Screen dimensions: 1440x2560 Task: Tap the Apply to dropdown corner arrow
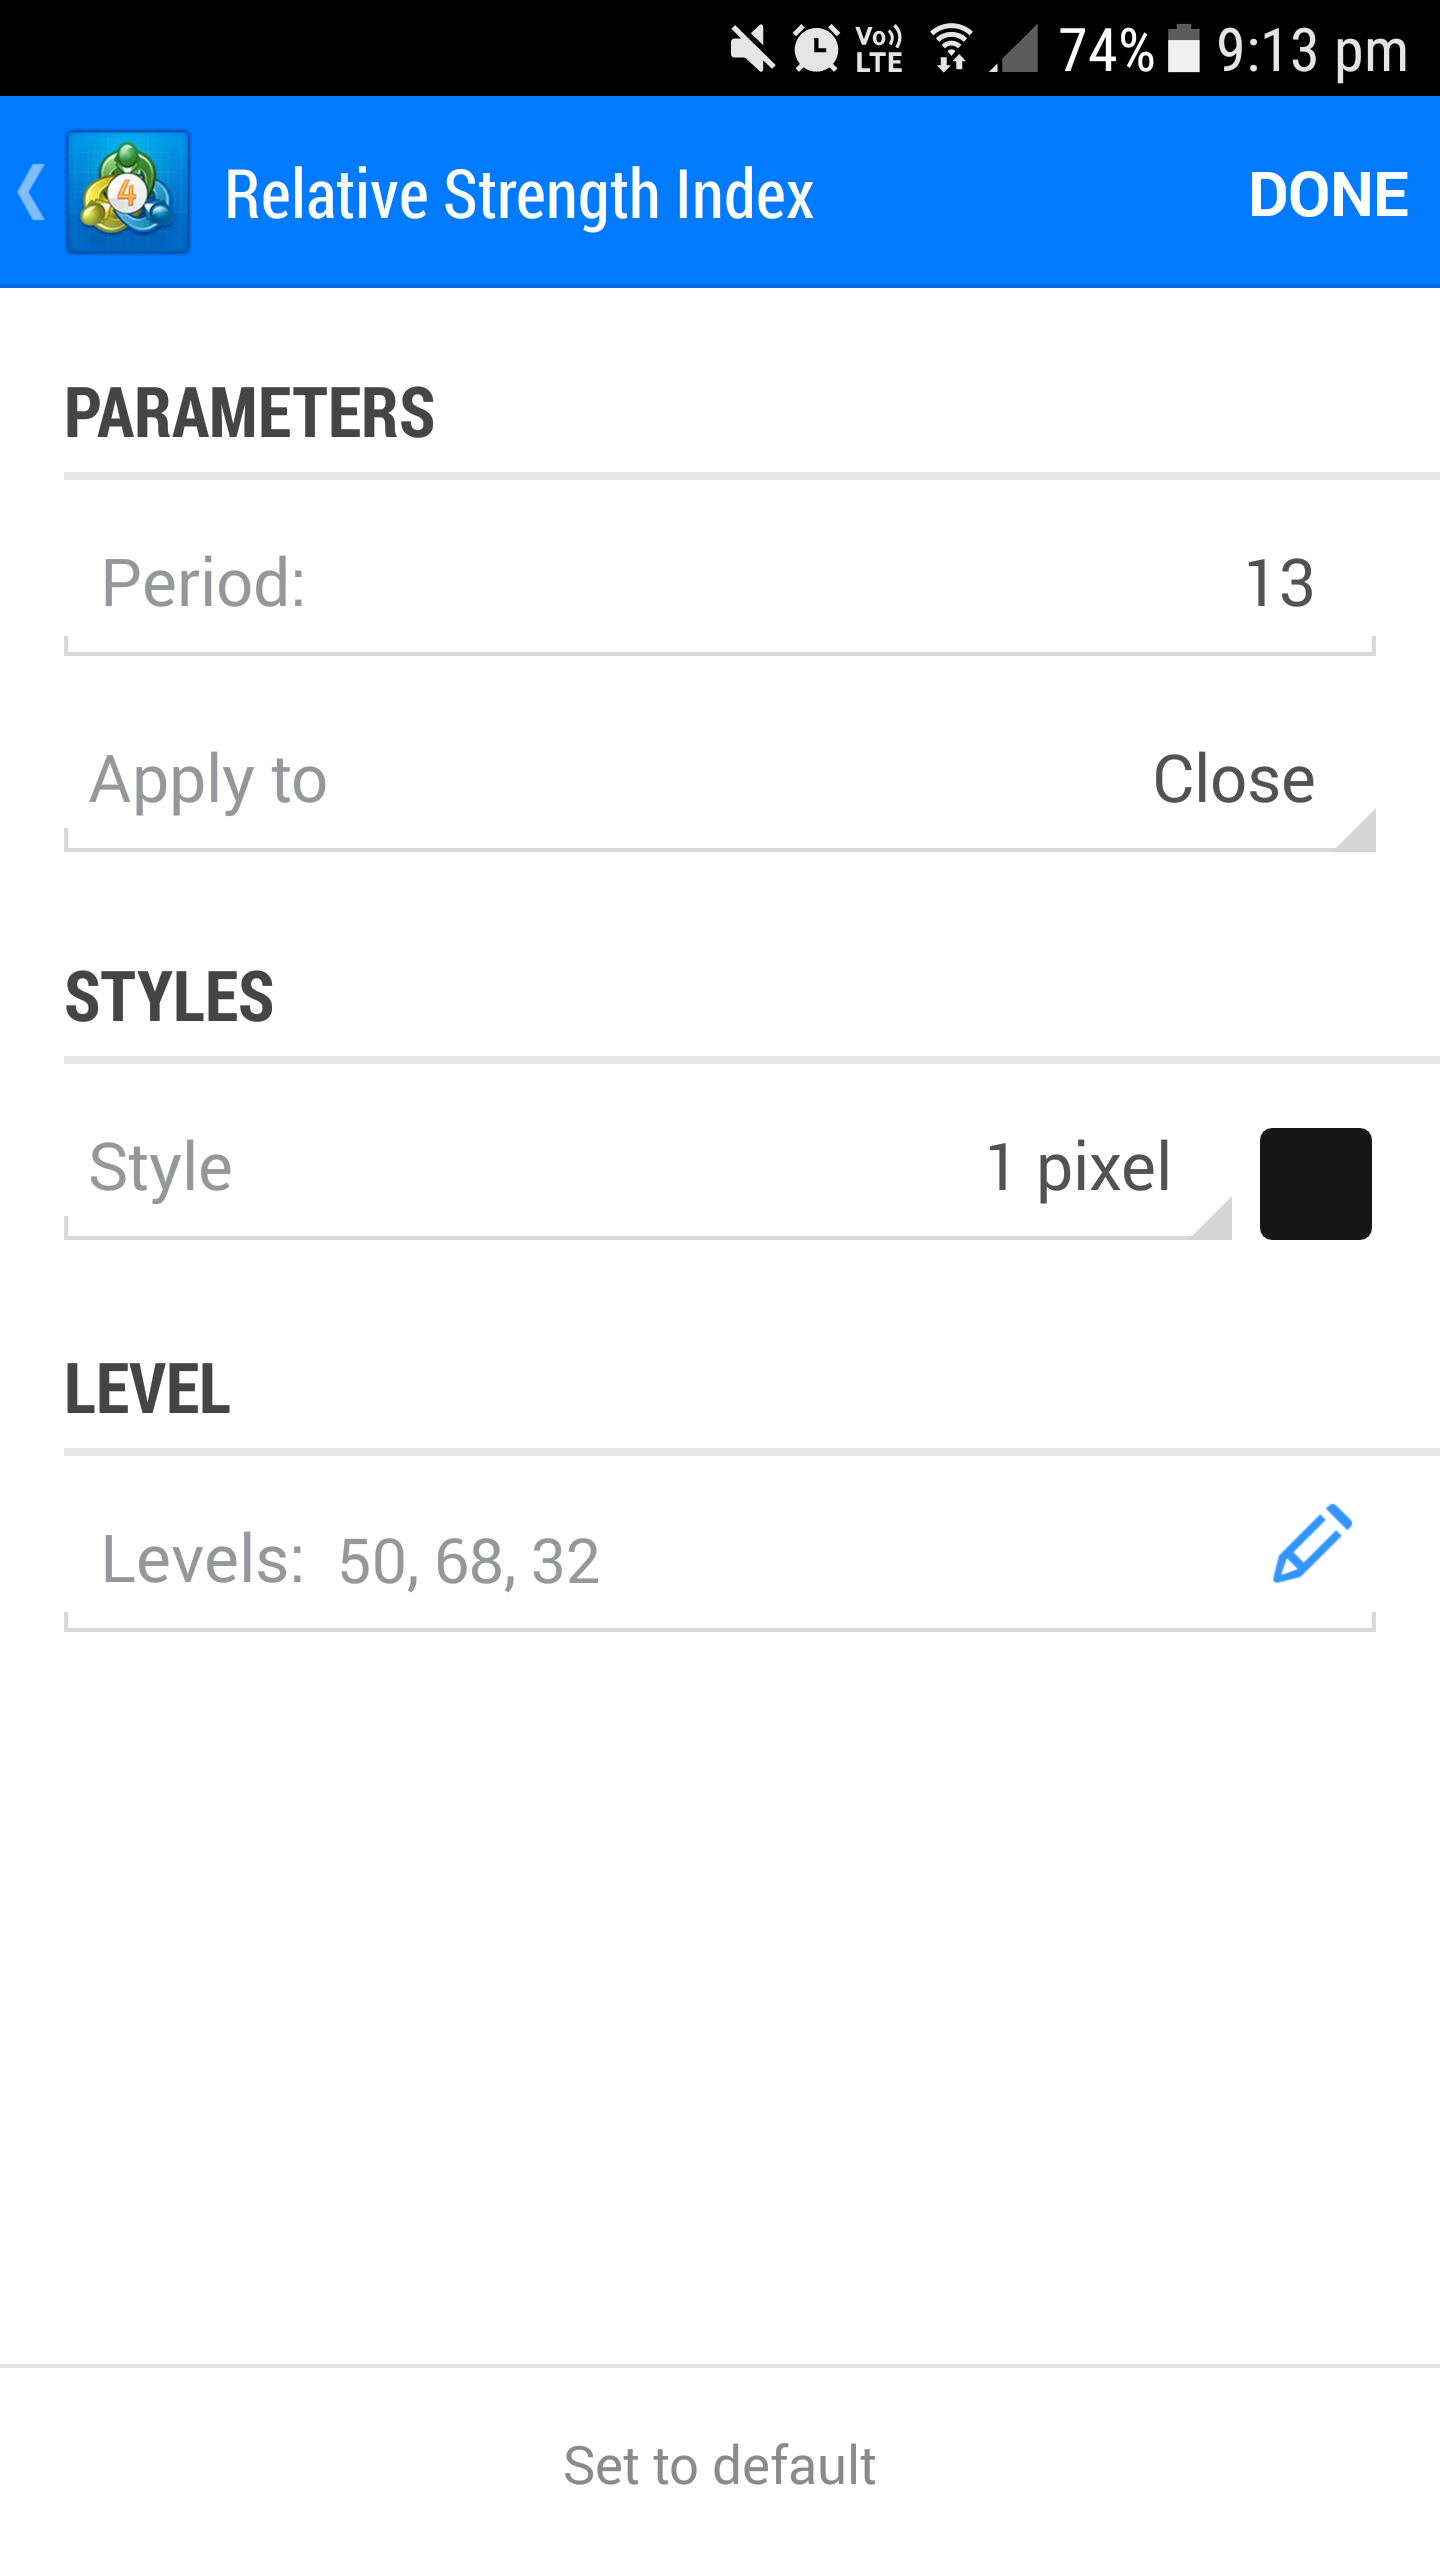(x=1358, y=831)
